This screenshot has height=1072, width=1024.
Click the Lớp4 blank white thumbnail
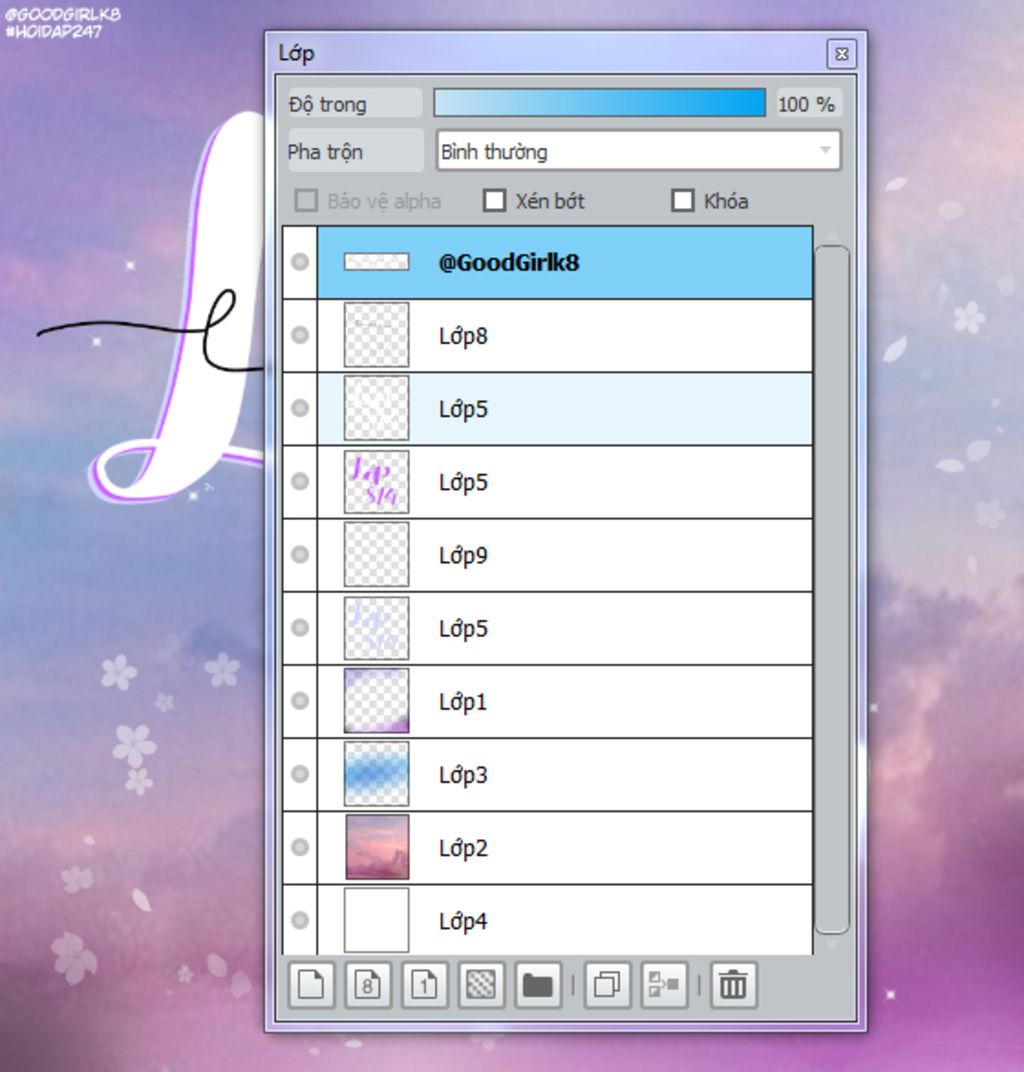377,920
